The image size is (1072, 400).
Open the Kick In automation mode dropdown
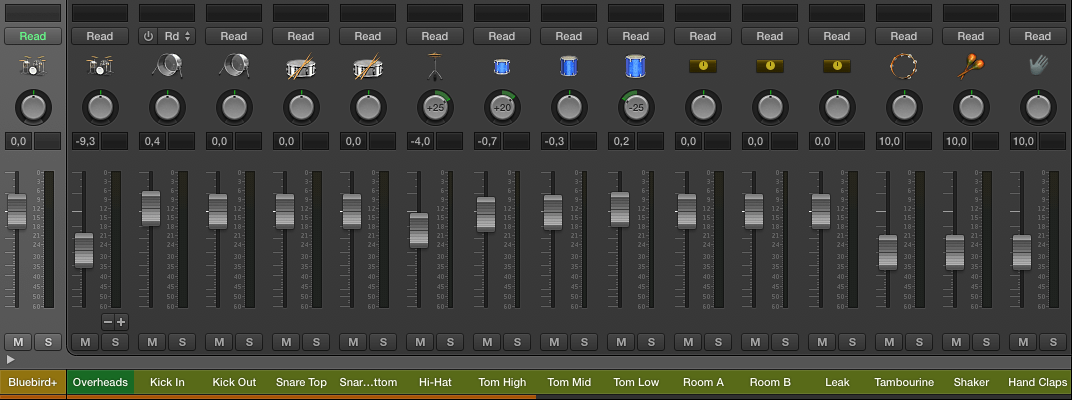point(178,36)
